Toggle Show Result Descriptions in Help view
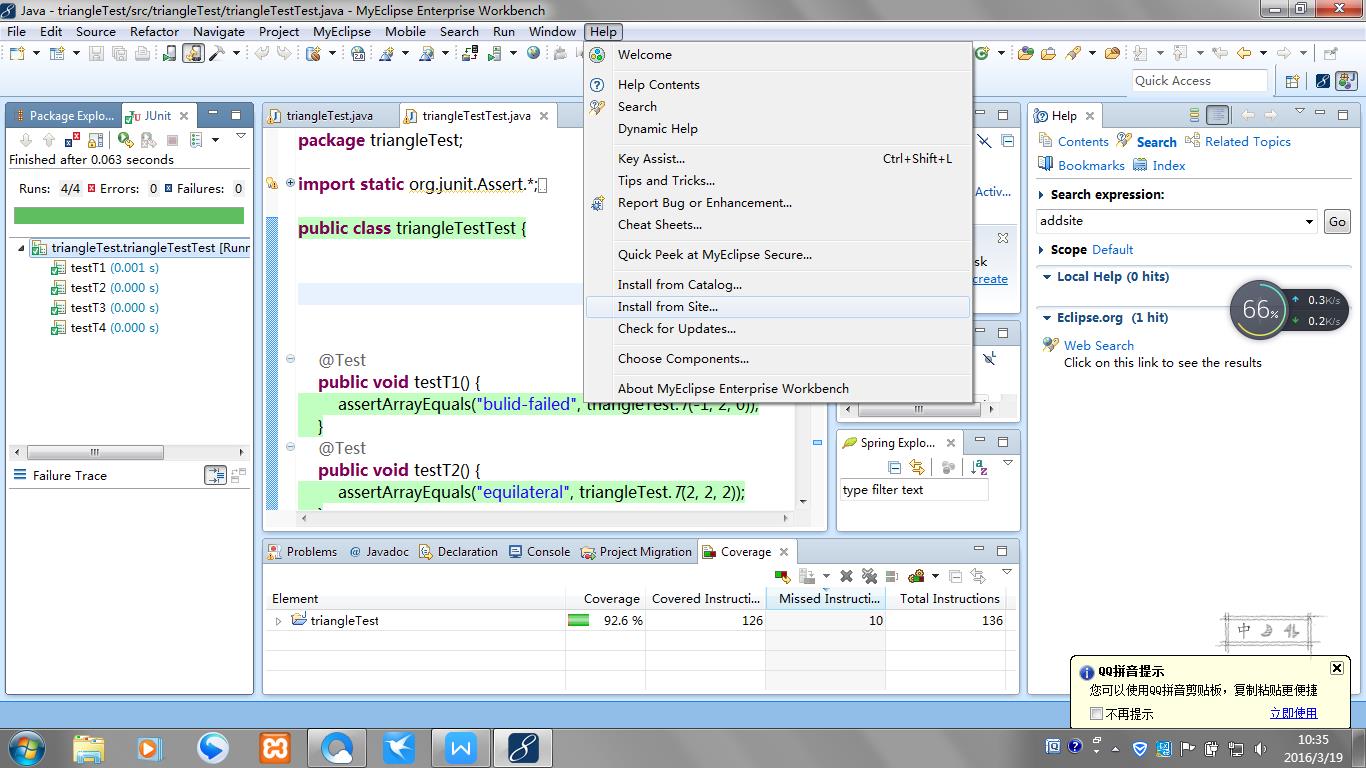Image resolution: width=1366 pixels, height=768 pixels. (1217, 115)
